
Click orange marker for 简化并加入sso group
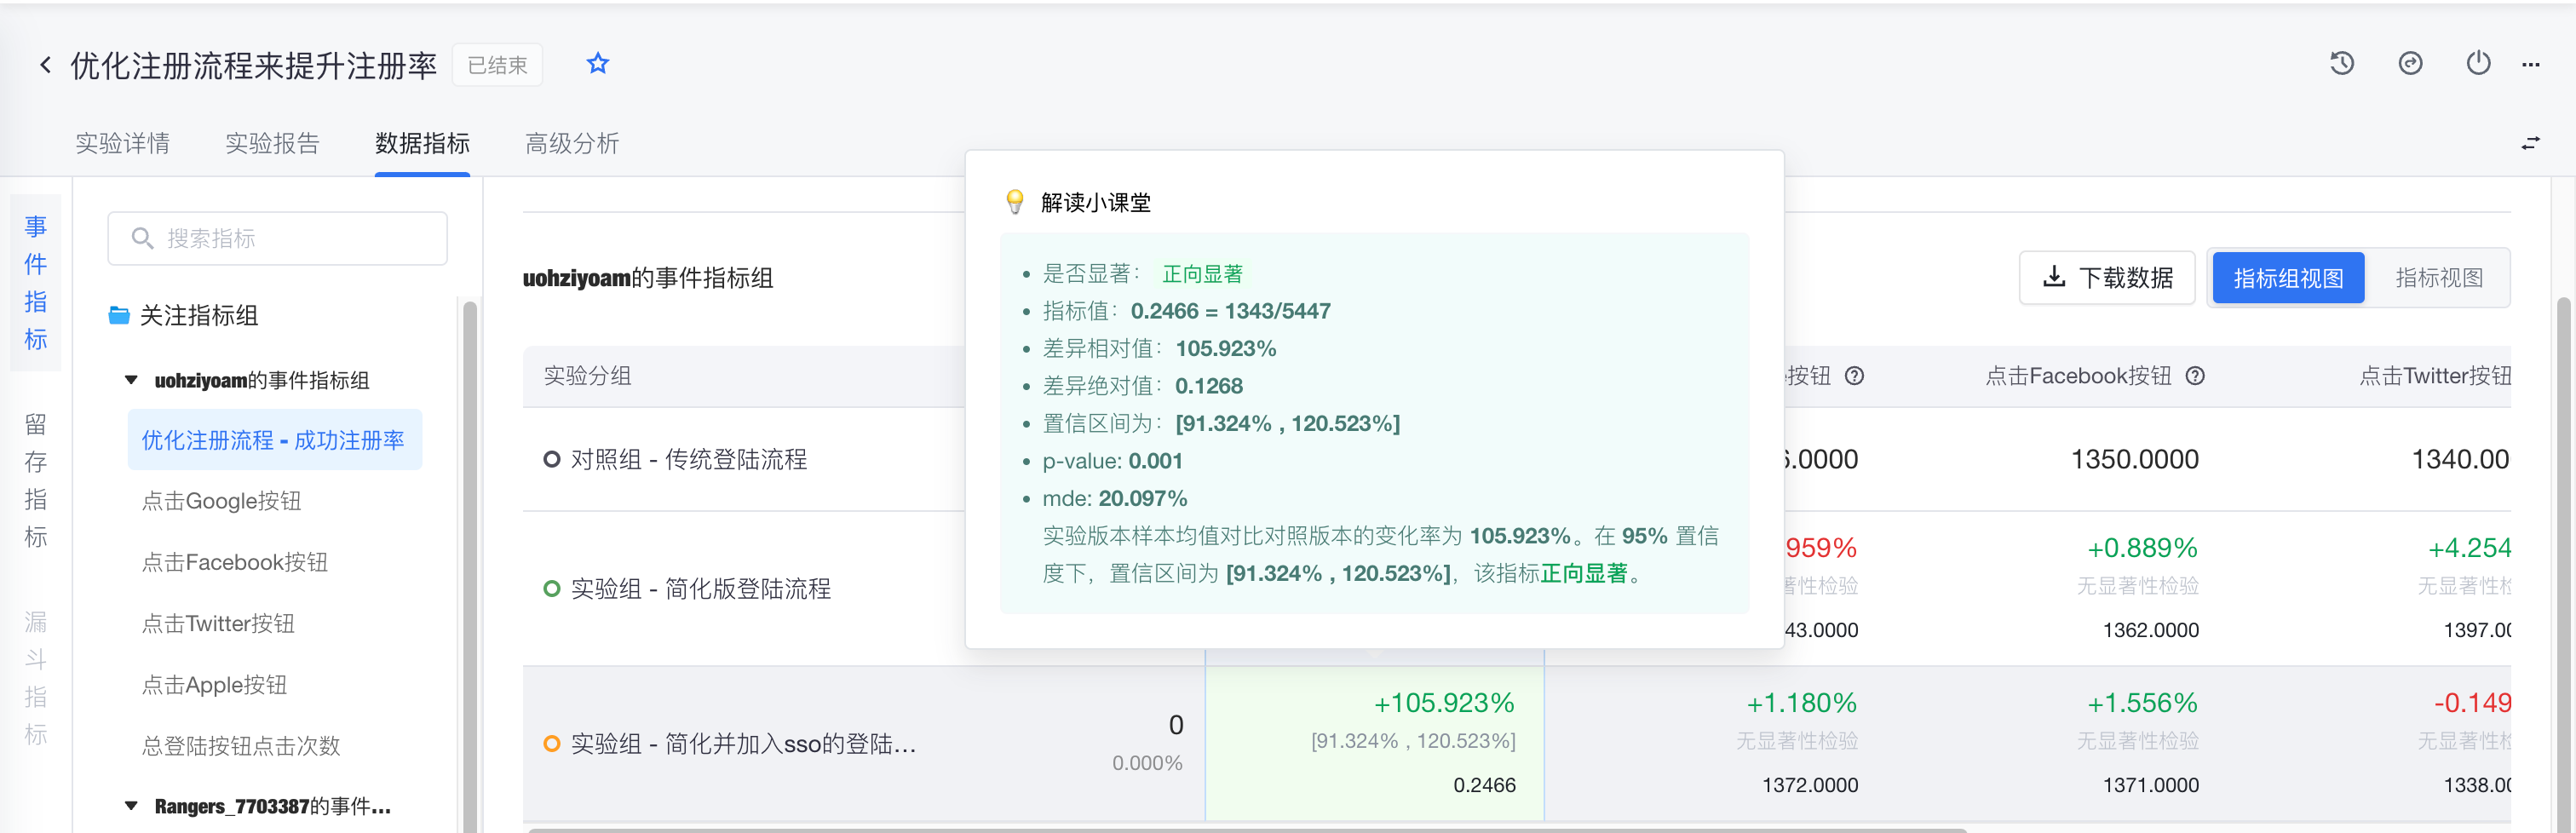point(551,744)
